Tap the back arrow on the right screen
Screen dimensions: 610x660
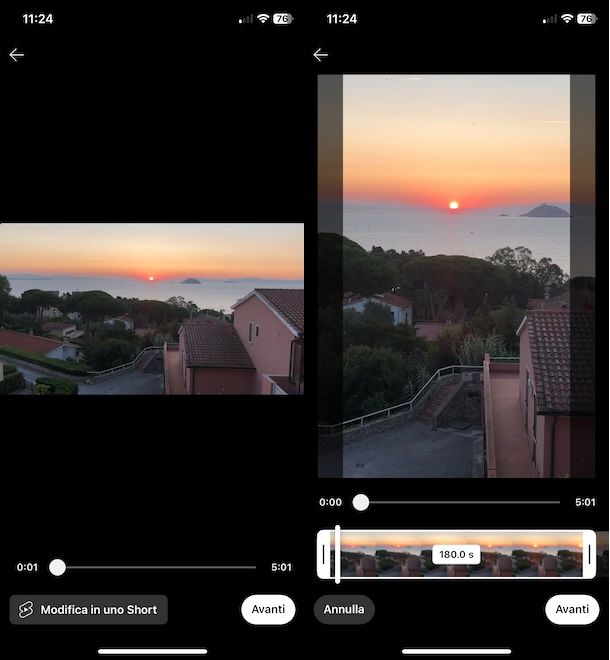click(x=320, y=55)
